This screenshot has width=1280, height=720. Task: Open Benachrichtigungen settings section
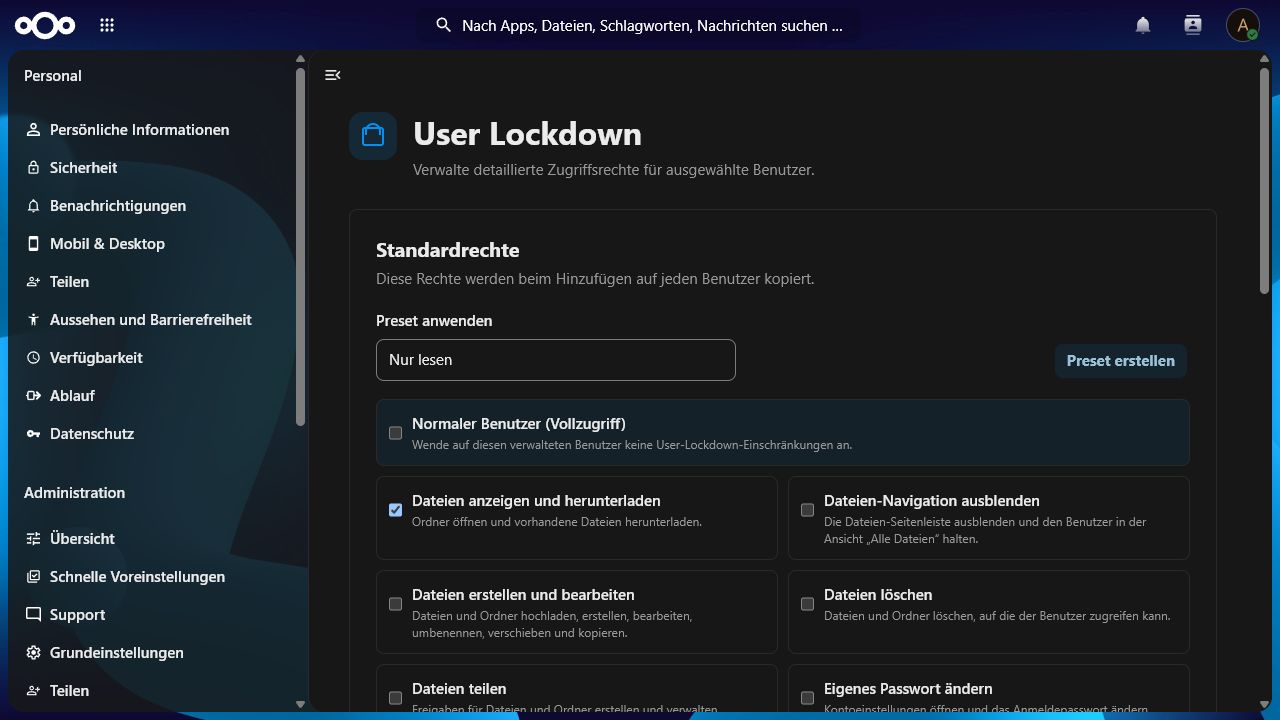click(x=151, y=206)
